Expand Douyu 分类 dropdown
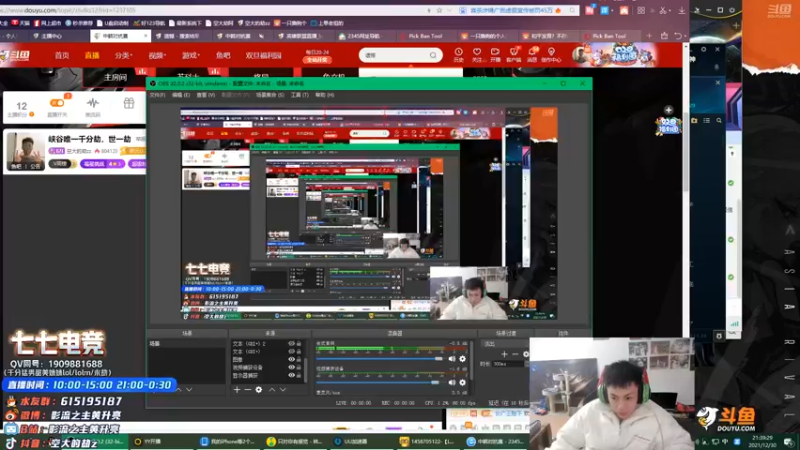The image size is (800, 450). (x=123, y=55)
